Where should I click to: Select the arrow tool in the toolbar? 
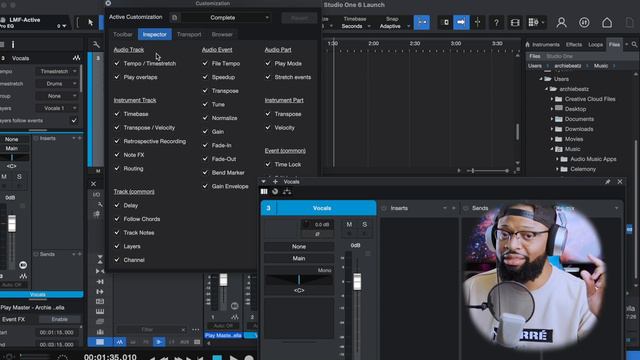pos(91,22)
